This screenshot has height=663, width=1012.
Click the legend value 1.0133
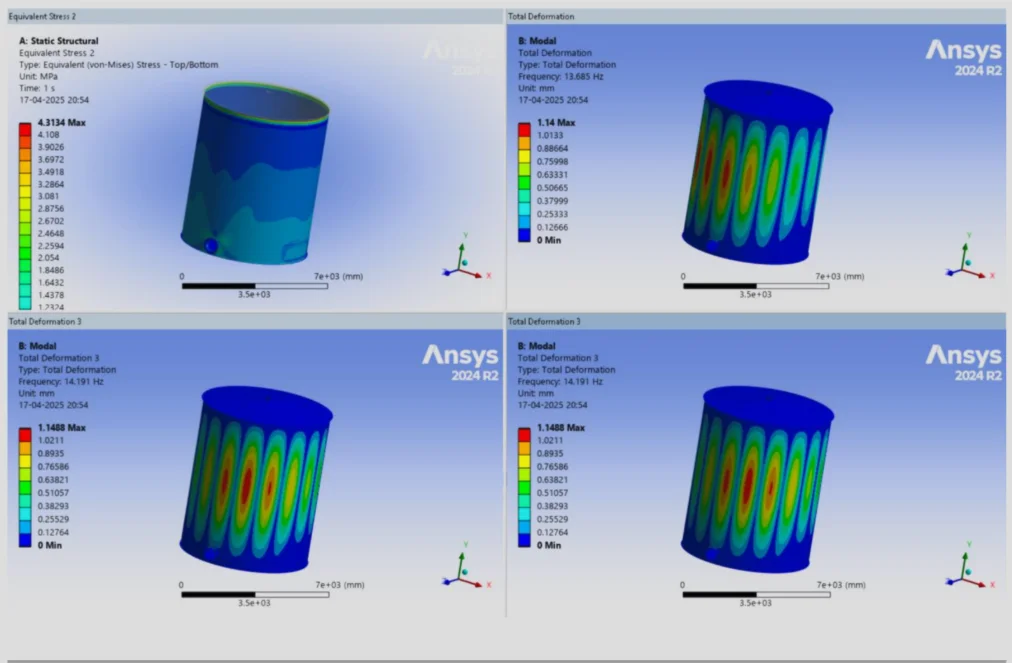tap(551, 136)
